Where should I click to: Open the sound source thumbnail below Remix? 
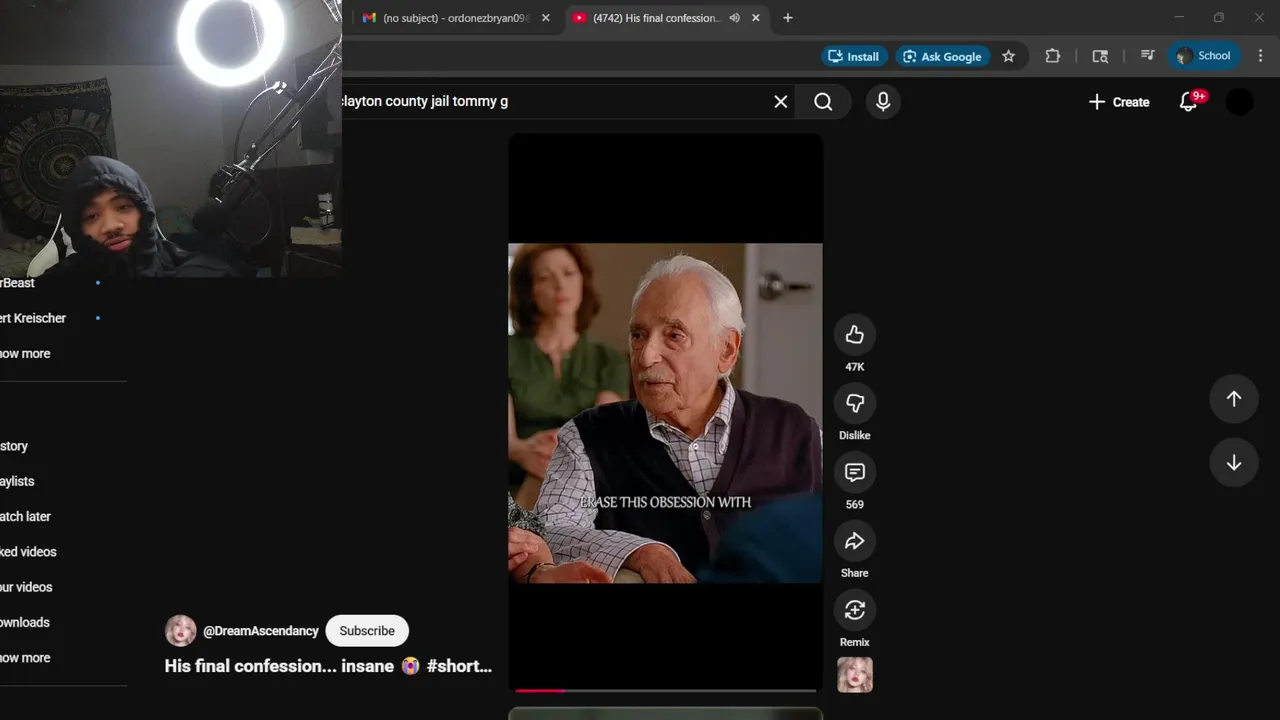click(854, 675)
